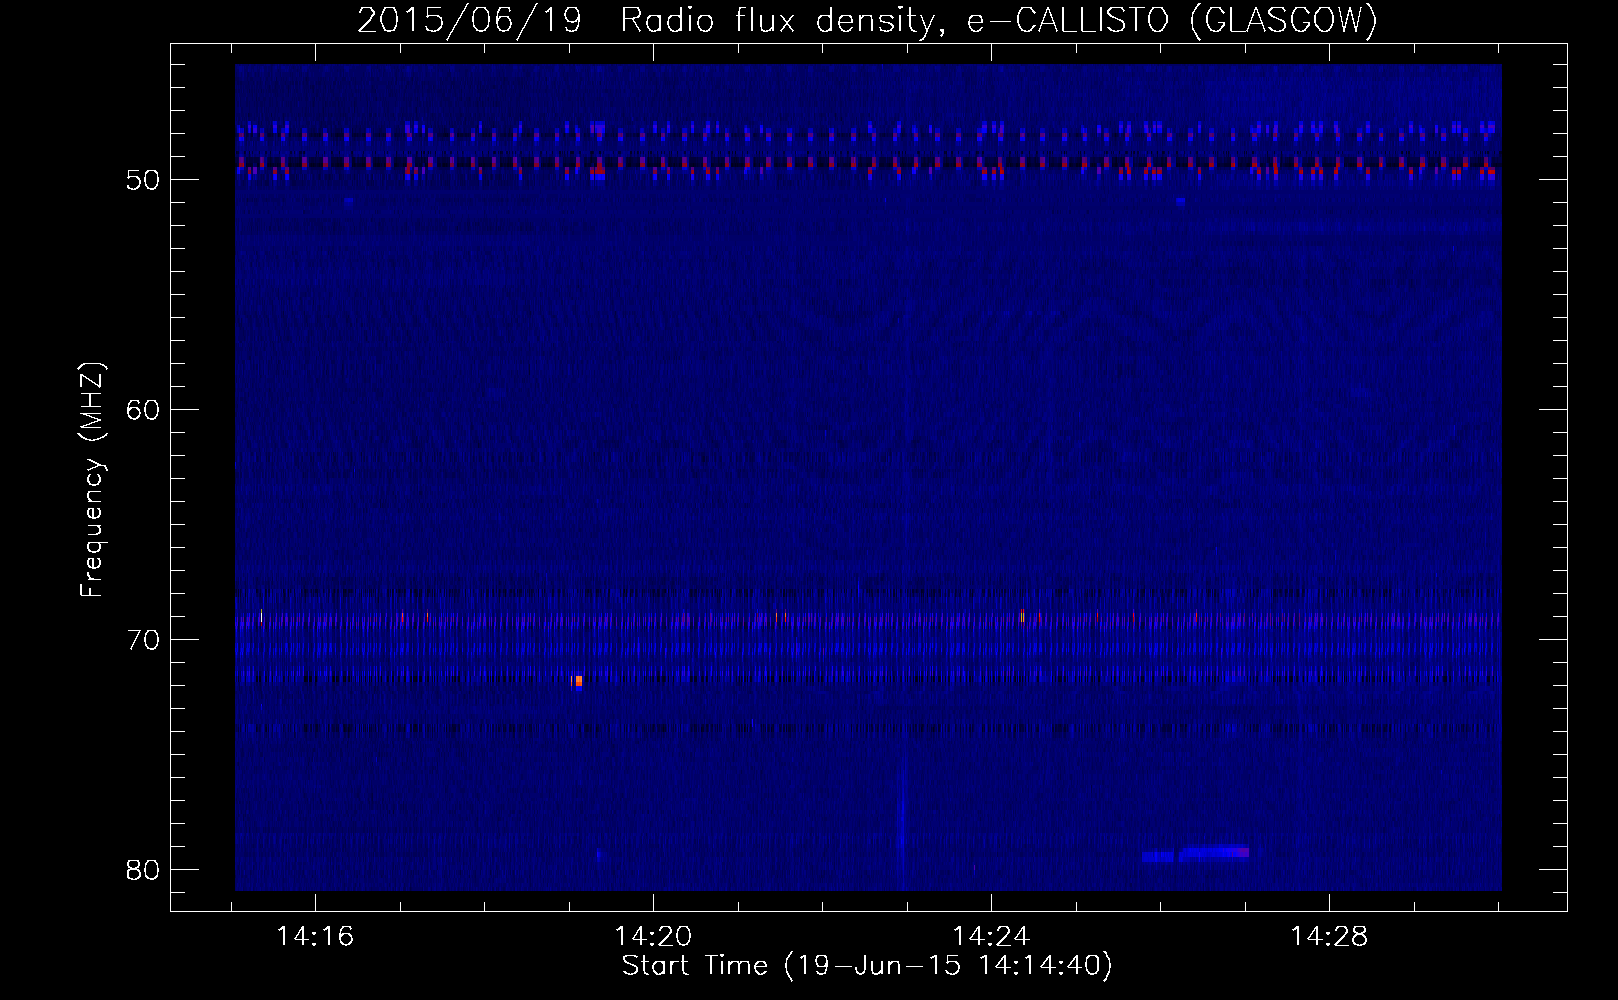Viewport: 1618px width, 1000px height.
Task: Click the 14:24 time tick label
Action: coord(991,937)
